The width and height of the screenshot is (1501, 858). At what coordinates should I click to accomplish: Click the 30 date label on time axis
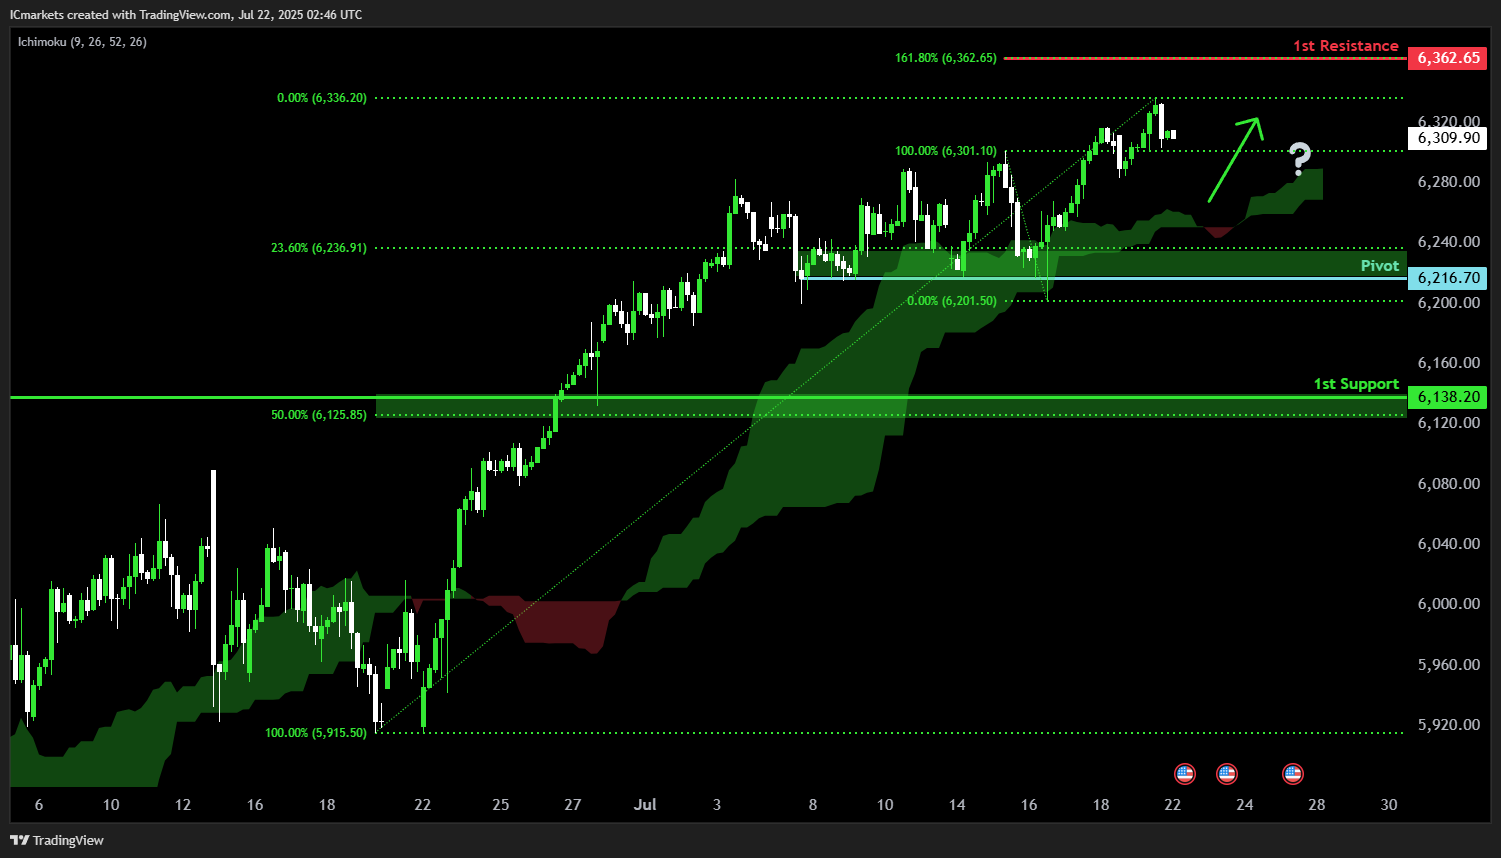click(1389, 805)
